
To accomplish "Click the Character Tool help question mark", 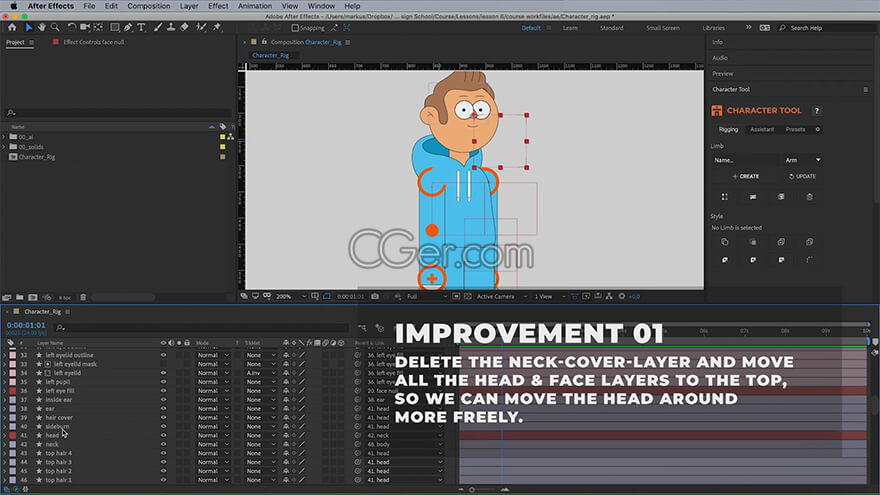I will 817,111.
